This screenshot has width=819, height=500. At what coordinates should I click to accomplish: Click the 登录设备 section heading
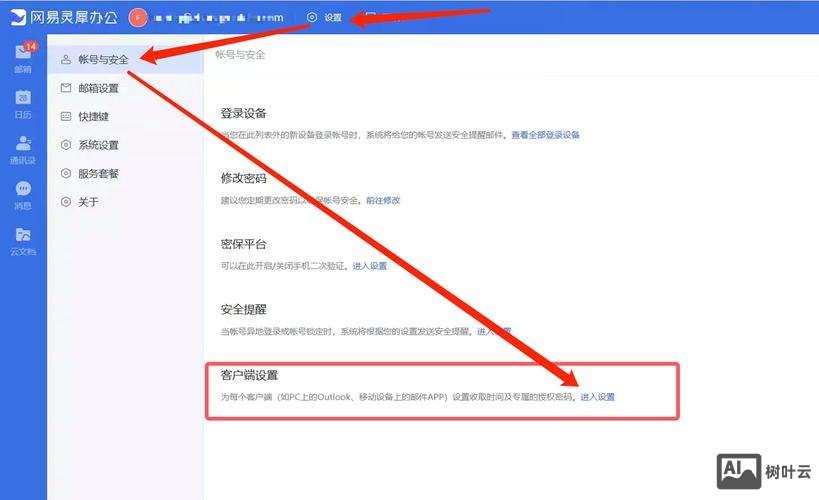point(243,113)
